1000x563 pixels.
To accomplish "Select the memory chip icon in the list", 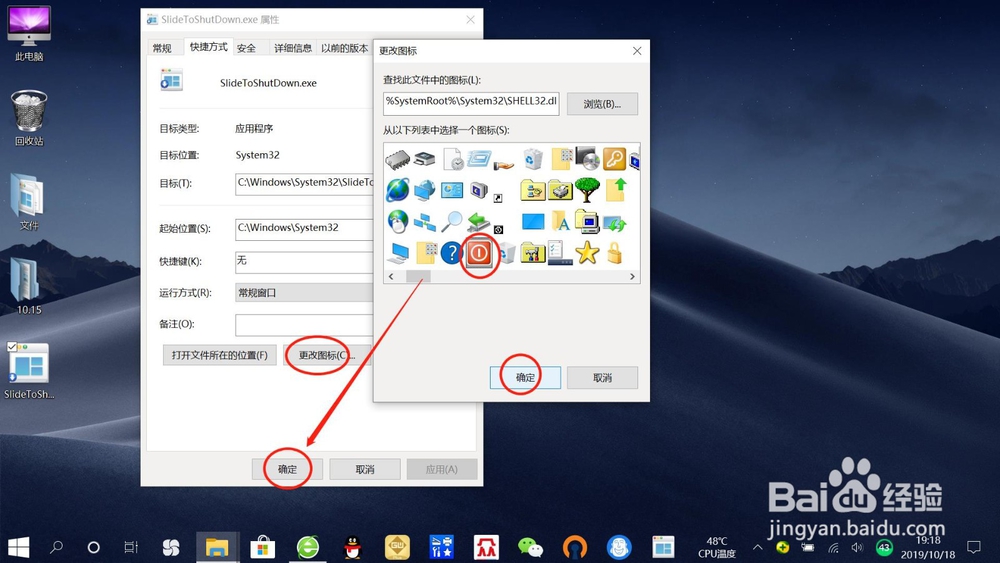I will point(397,159).
